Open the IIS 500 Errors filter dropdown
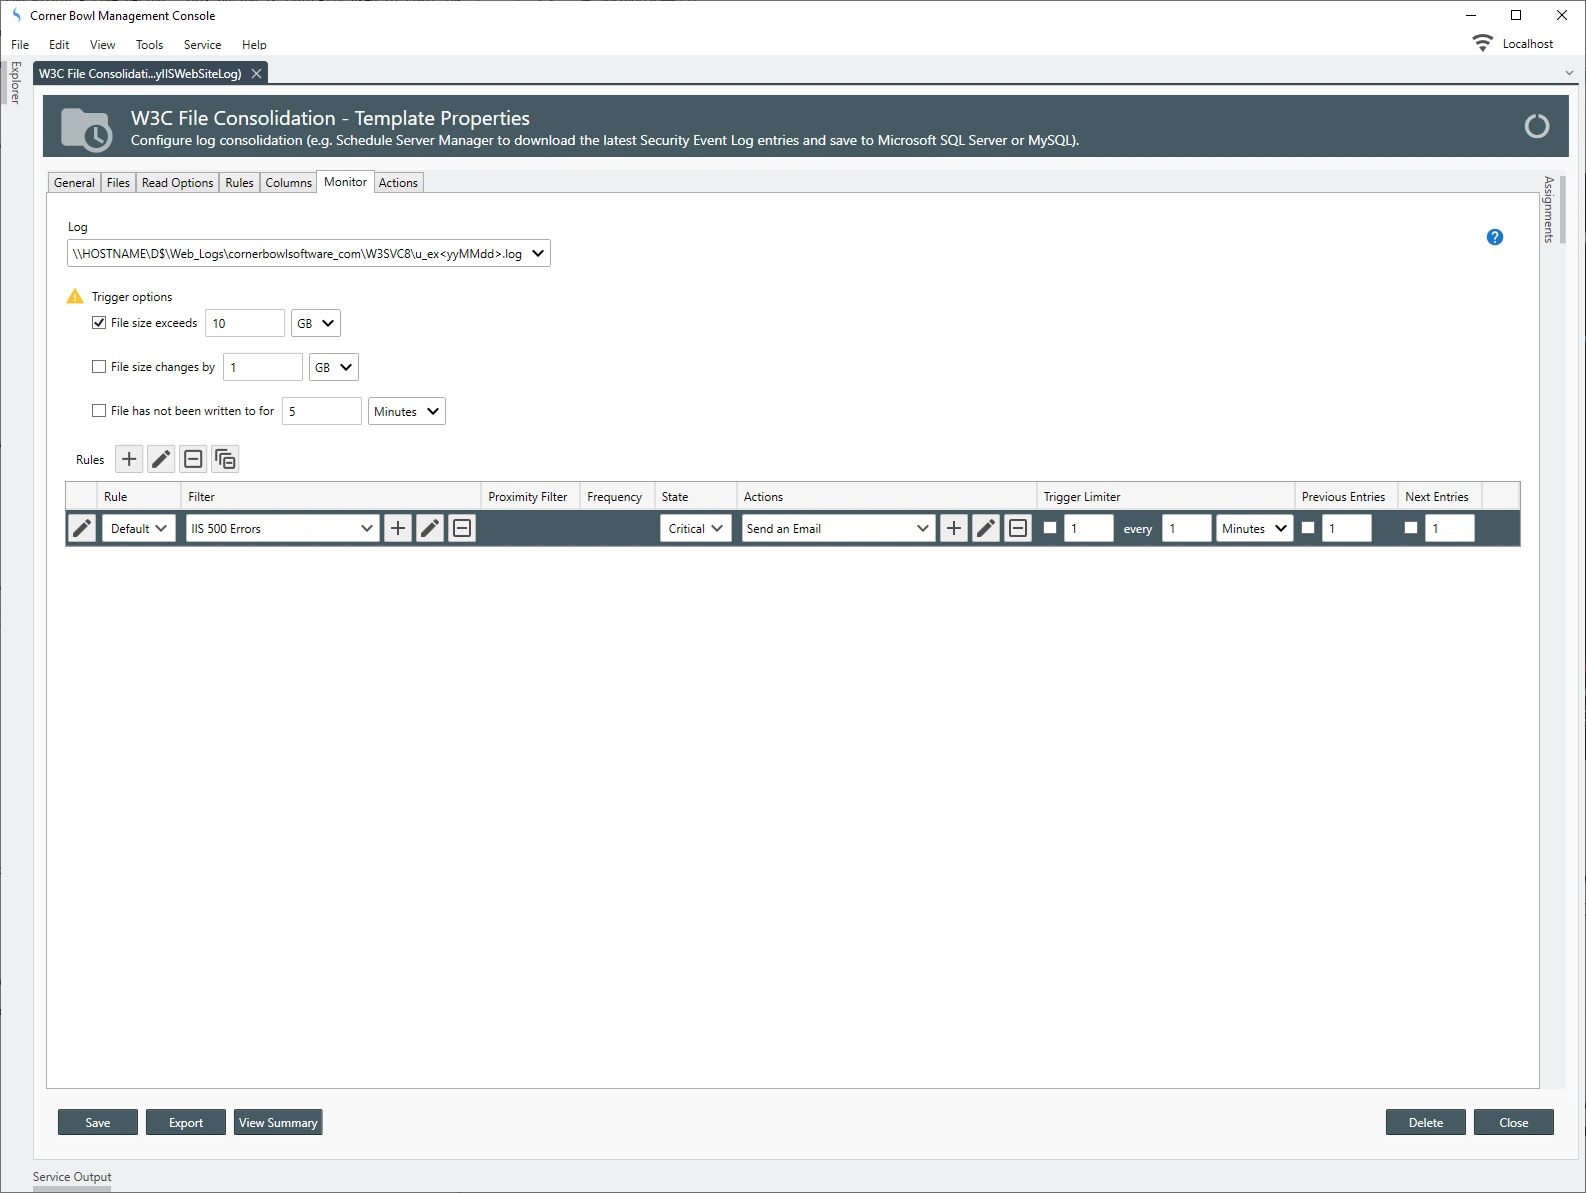Image resolution: width=1586 pixels, height=1193 pixels. pos(366,528)
